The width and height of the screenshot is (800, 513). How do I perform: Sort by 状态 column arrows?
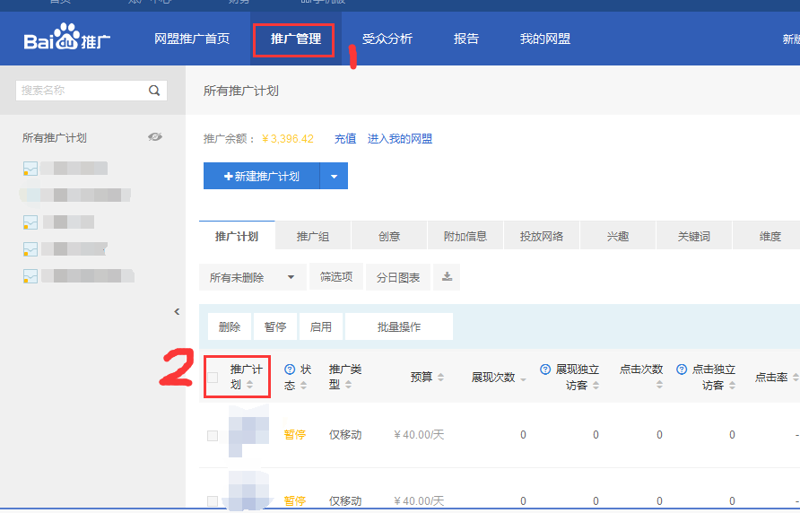(303, 385)
